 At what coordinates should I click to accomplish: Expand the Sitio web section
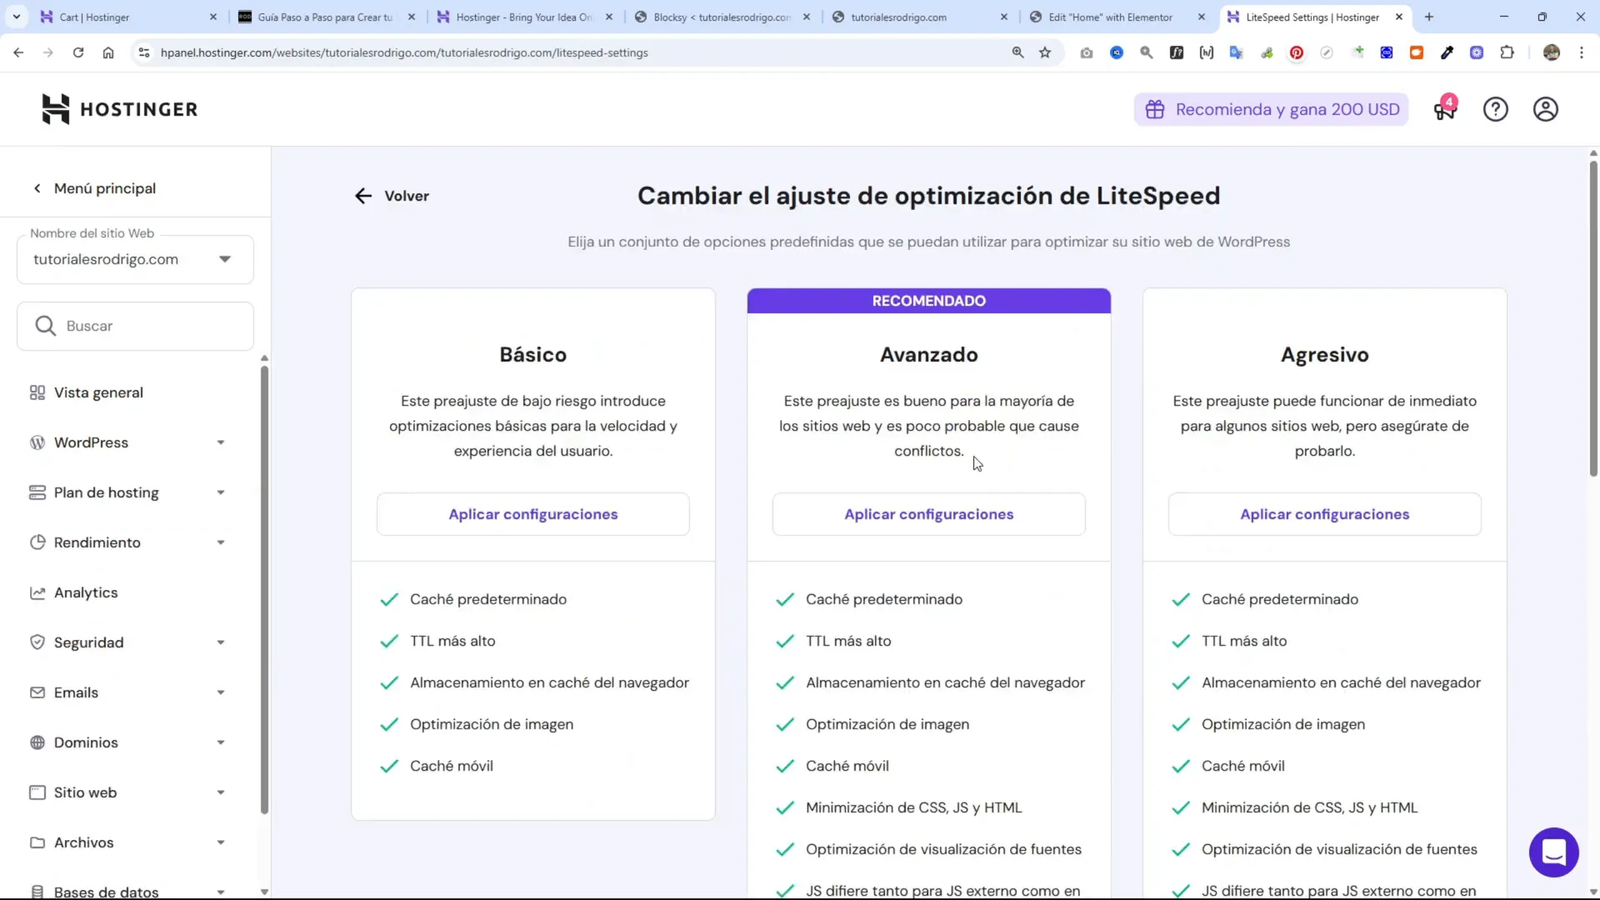221,792
